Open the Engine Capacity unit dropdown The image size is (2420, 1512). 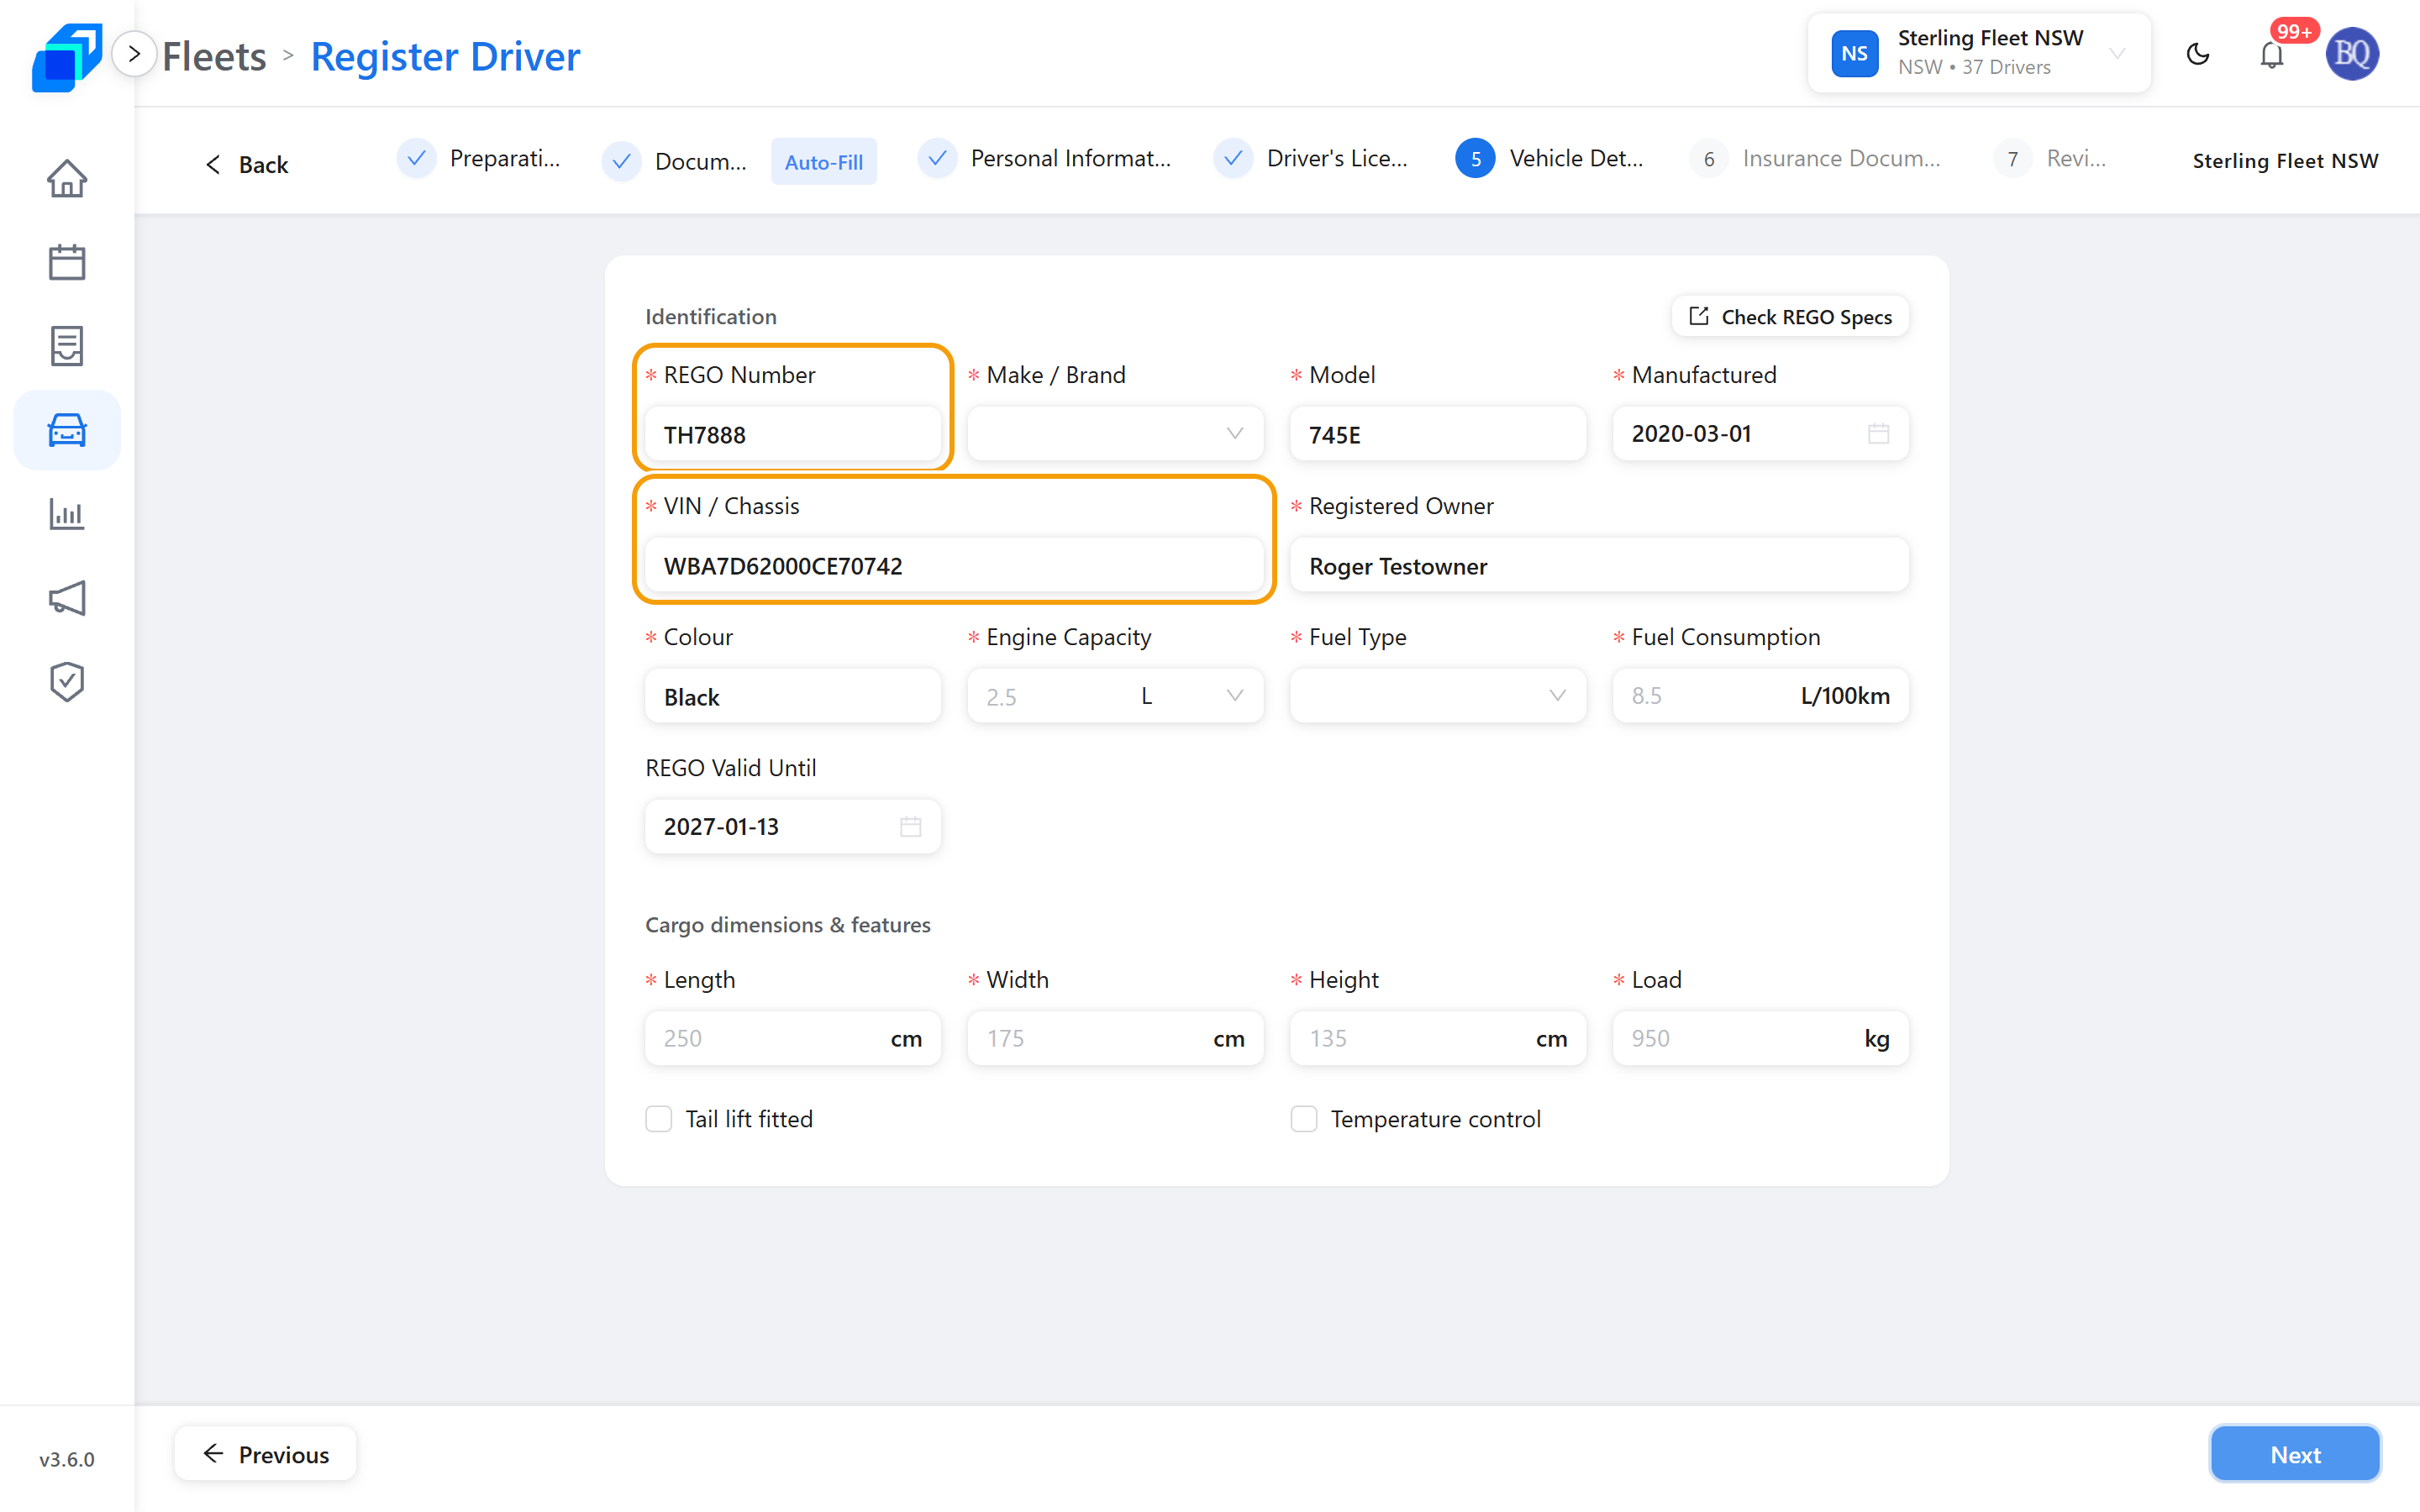[1194, 695]
